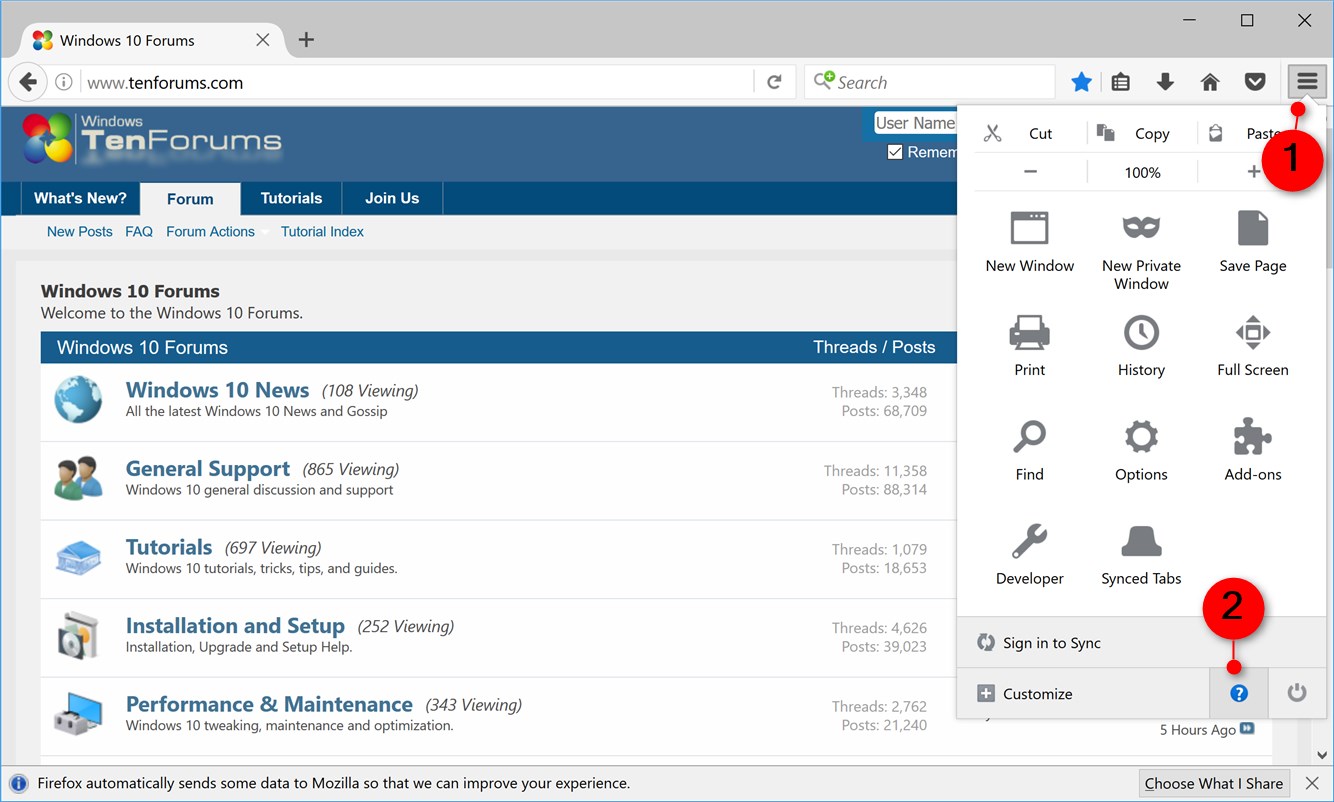Click the Windows 10 News globe icon
This screenshot has height=802, width=1334.
click(78, 399)
